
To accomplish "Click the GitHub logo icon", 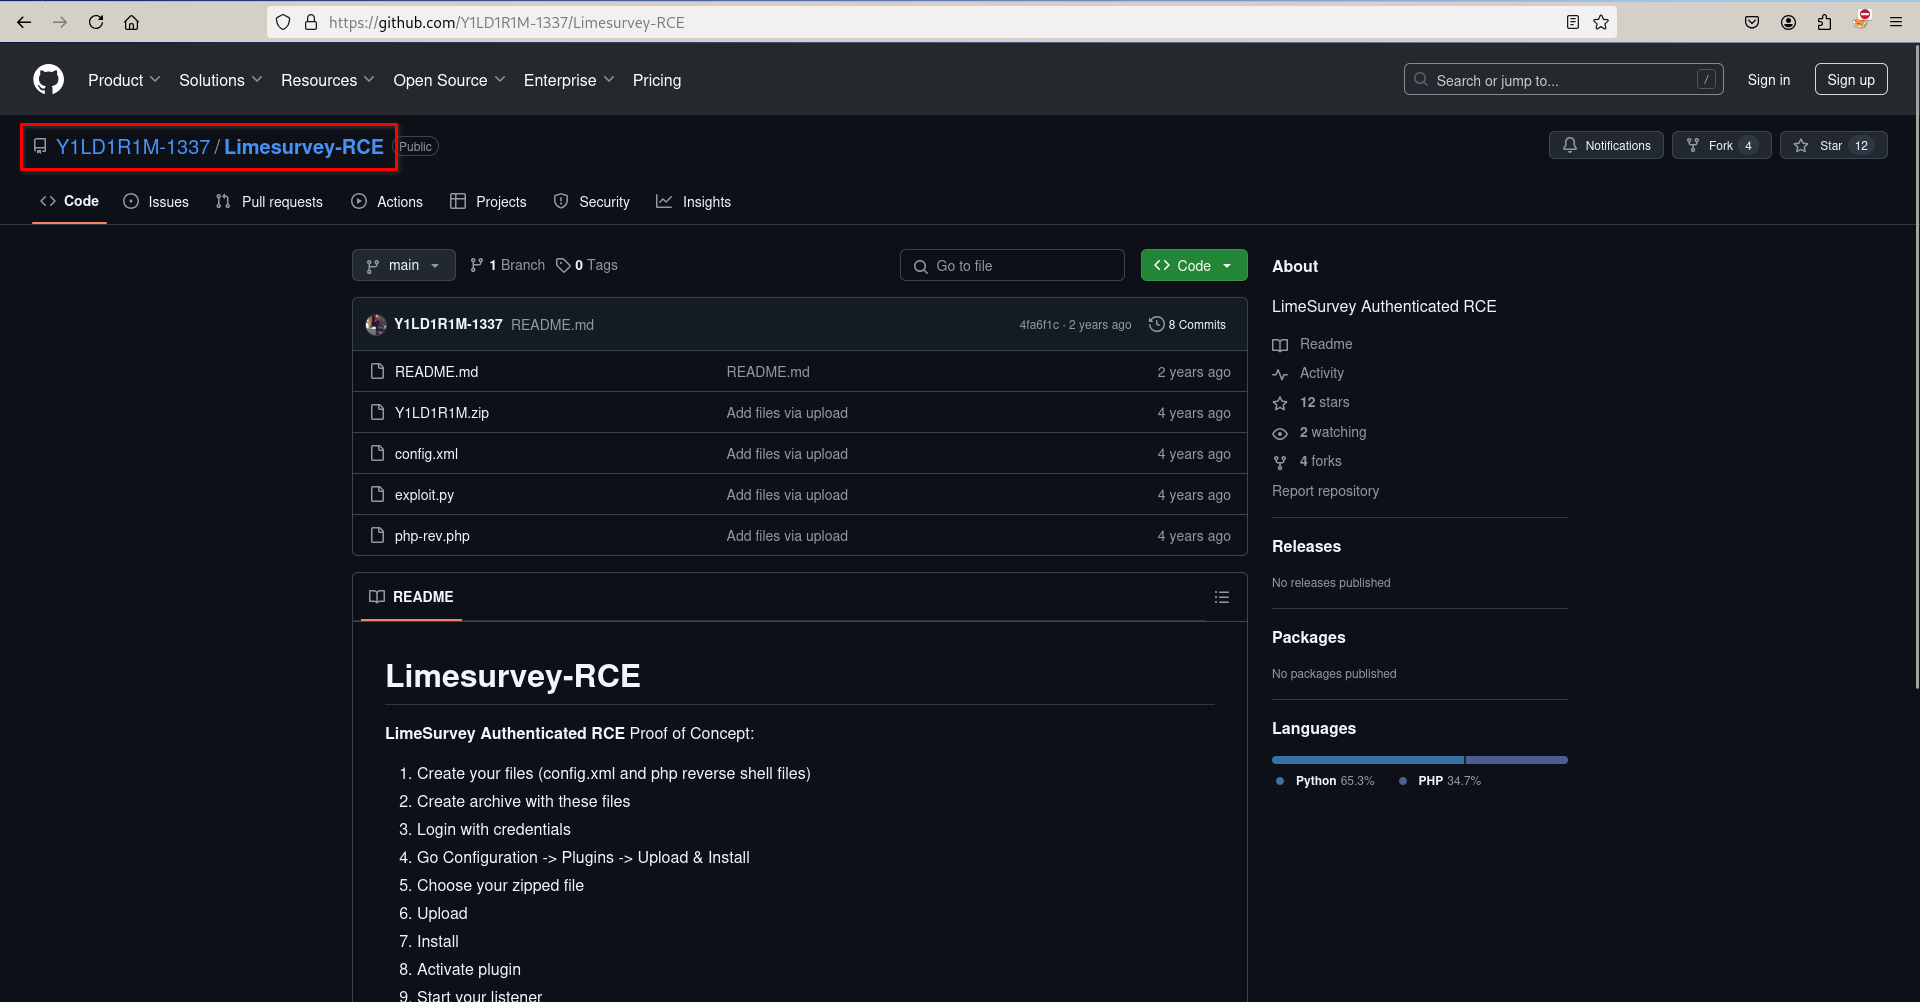I will point(48,80).
